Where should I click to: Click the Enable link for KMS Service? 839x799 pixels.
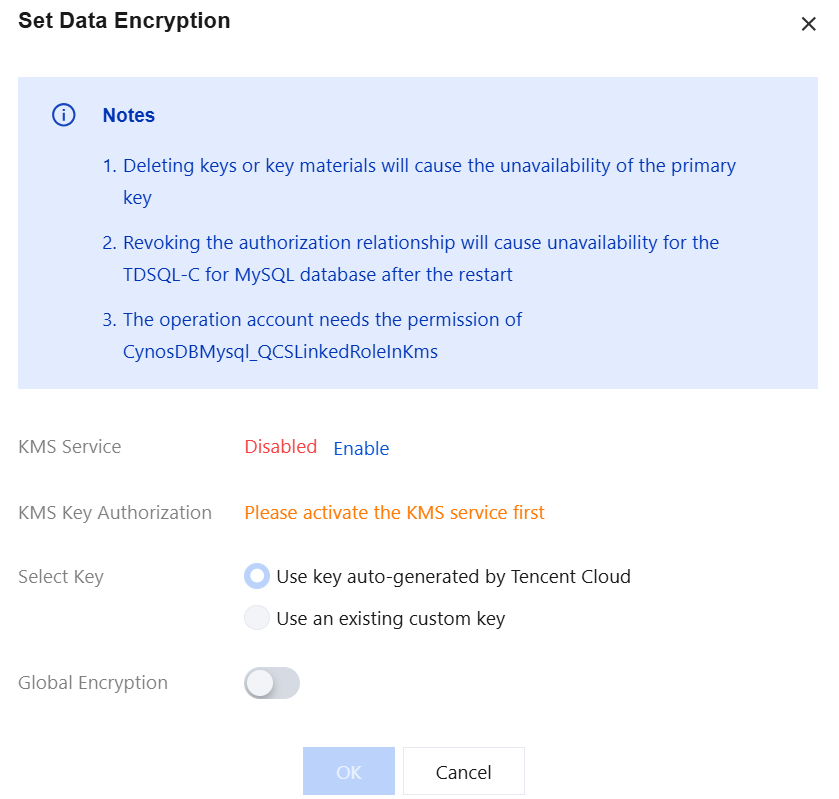coord(361,448)
